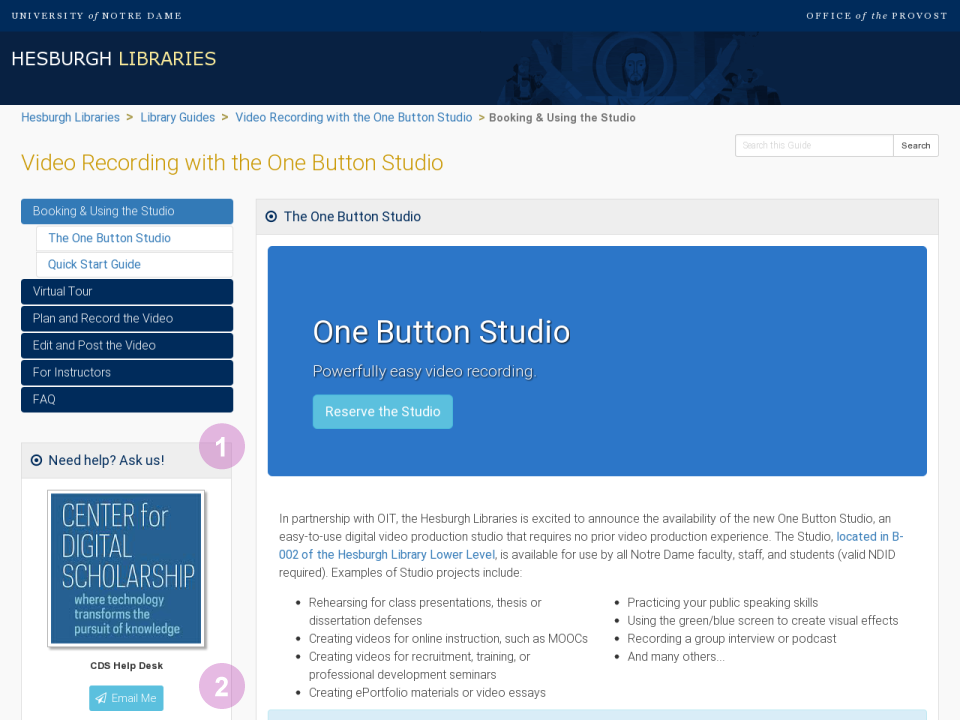The height and width of the screenshot is (720, 960).
Task: Click the Reserve the Studio button
Action: pos(382,411)
